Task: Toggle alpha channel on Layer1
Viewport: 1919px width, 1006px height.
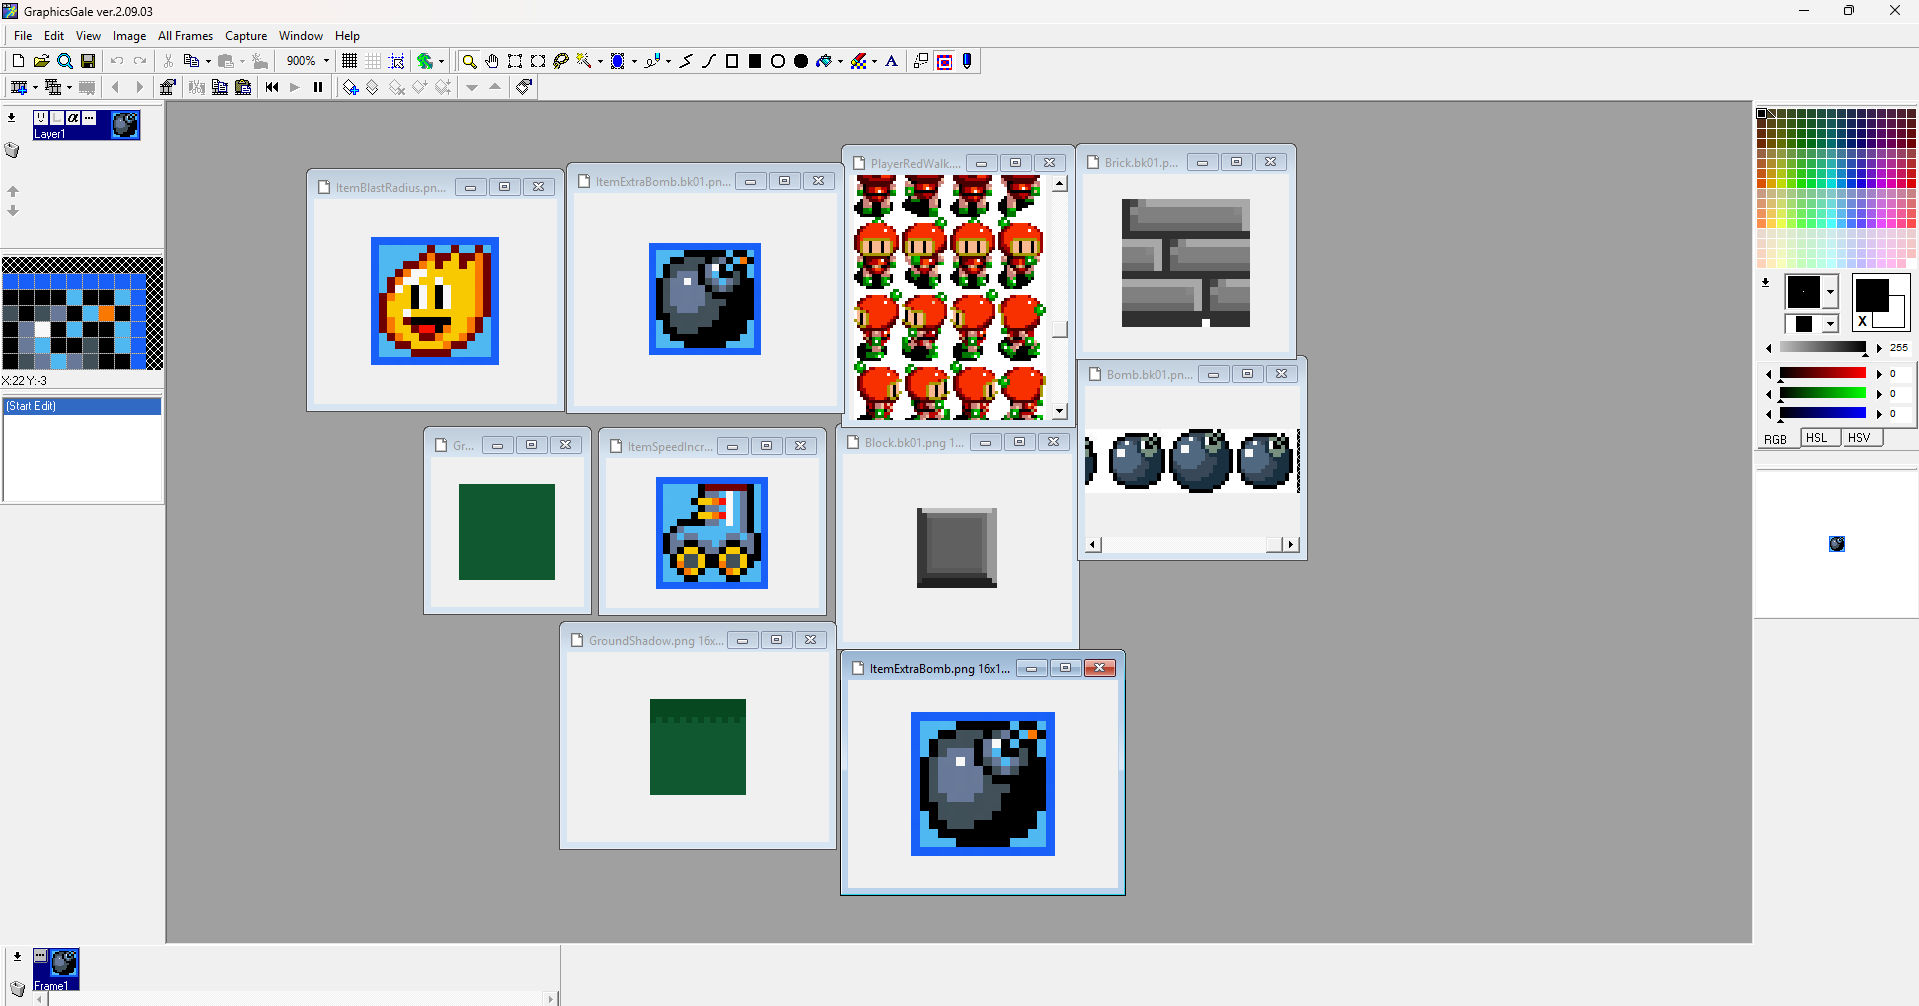Action: 73,118
